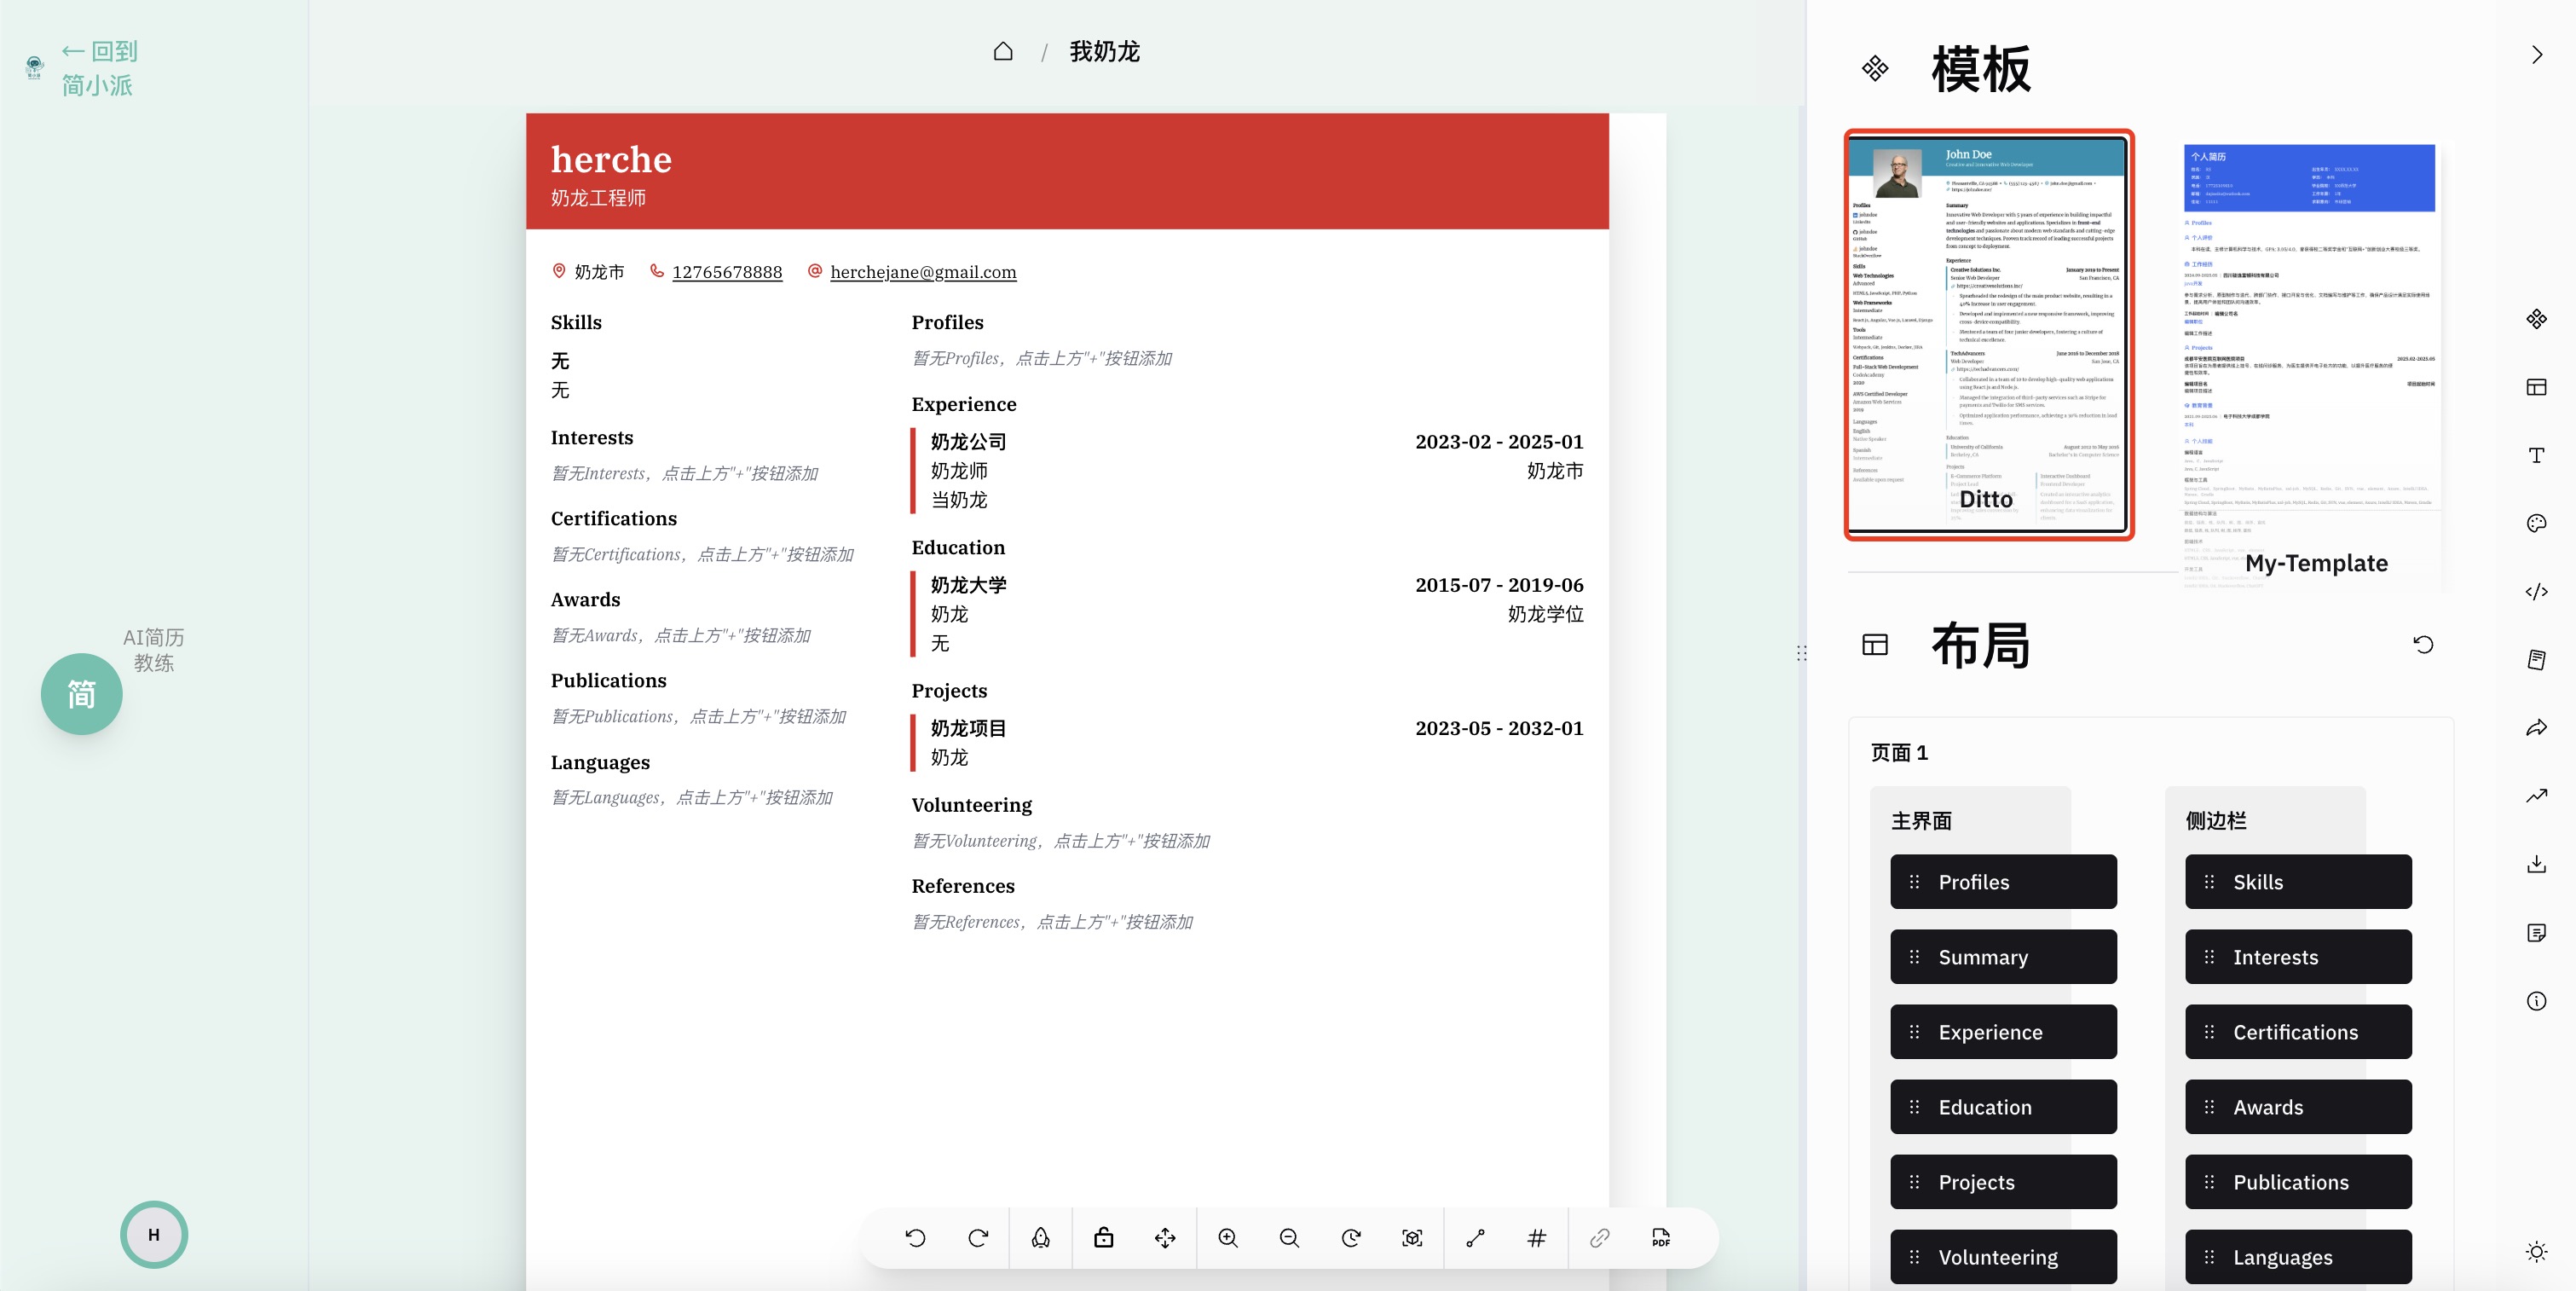Toggle light/dark mode sun icon
2576x1291 pixels.
click(2536, 1251)
